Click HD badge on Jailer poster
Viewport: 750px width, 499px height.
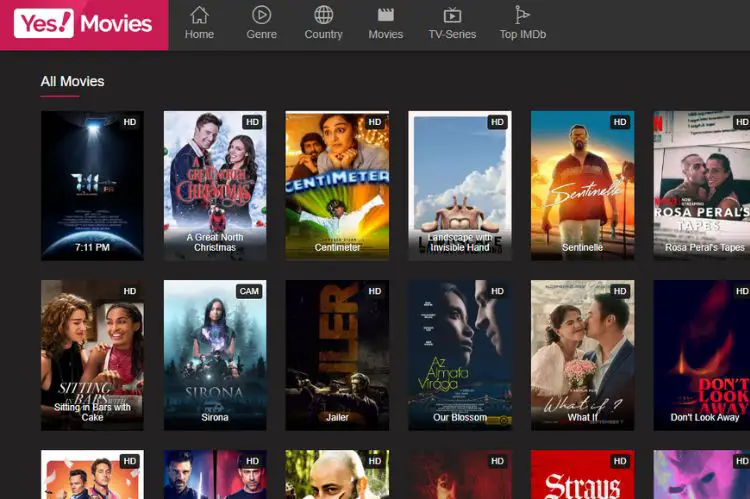375,291
